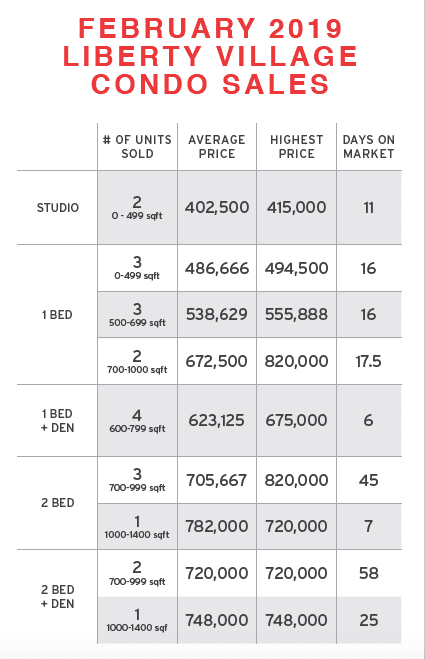
Task: Click the Studio average price 402,500
Action: click(x=217, y=207)
